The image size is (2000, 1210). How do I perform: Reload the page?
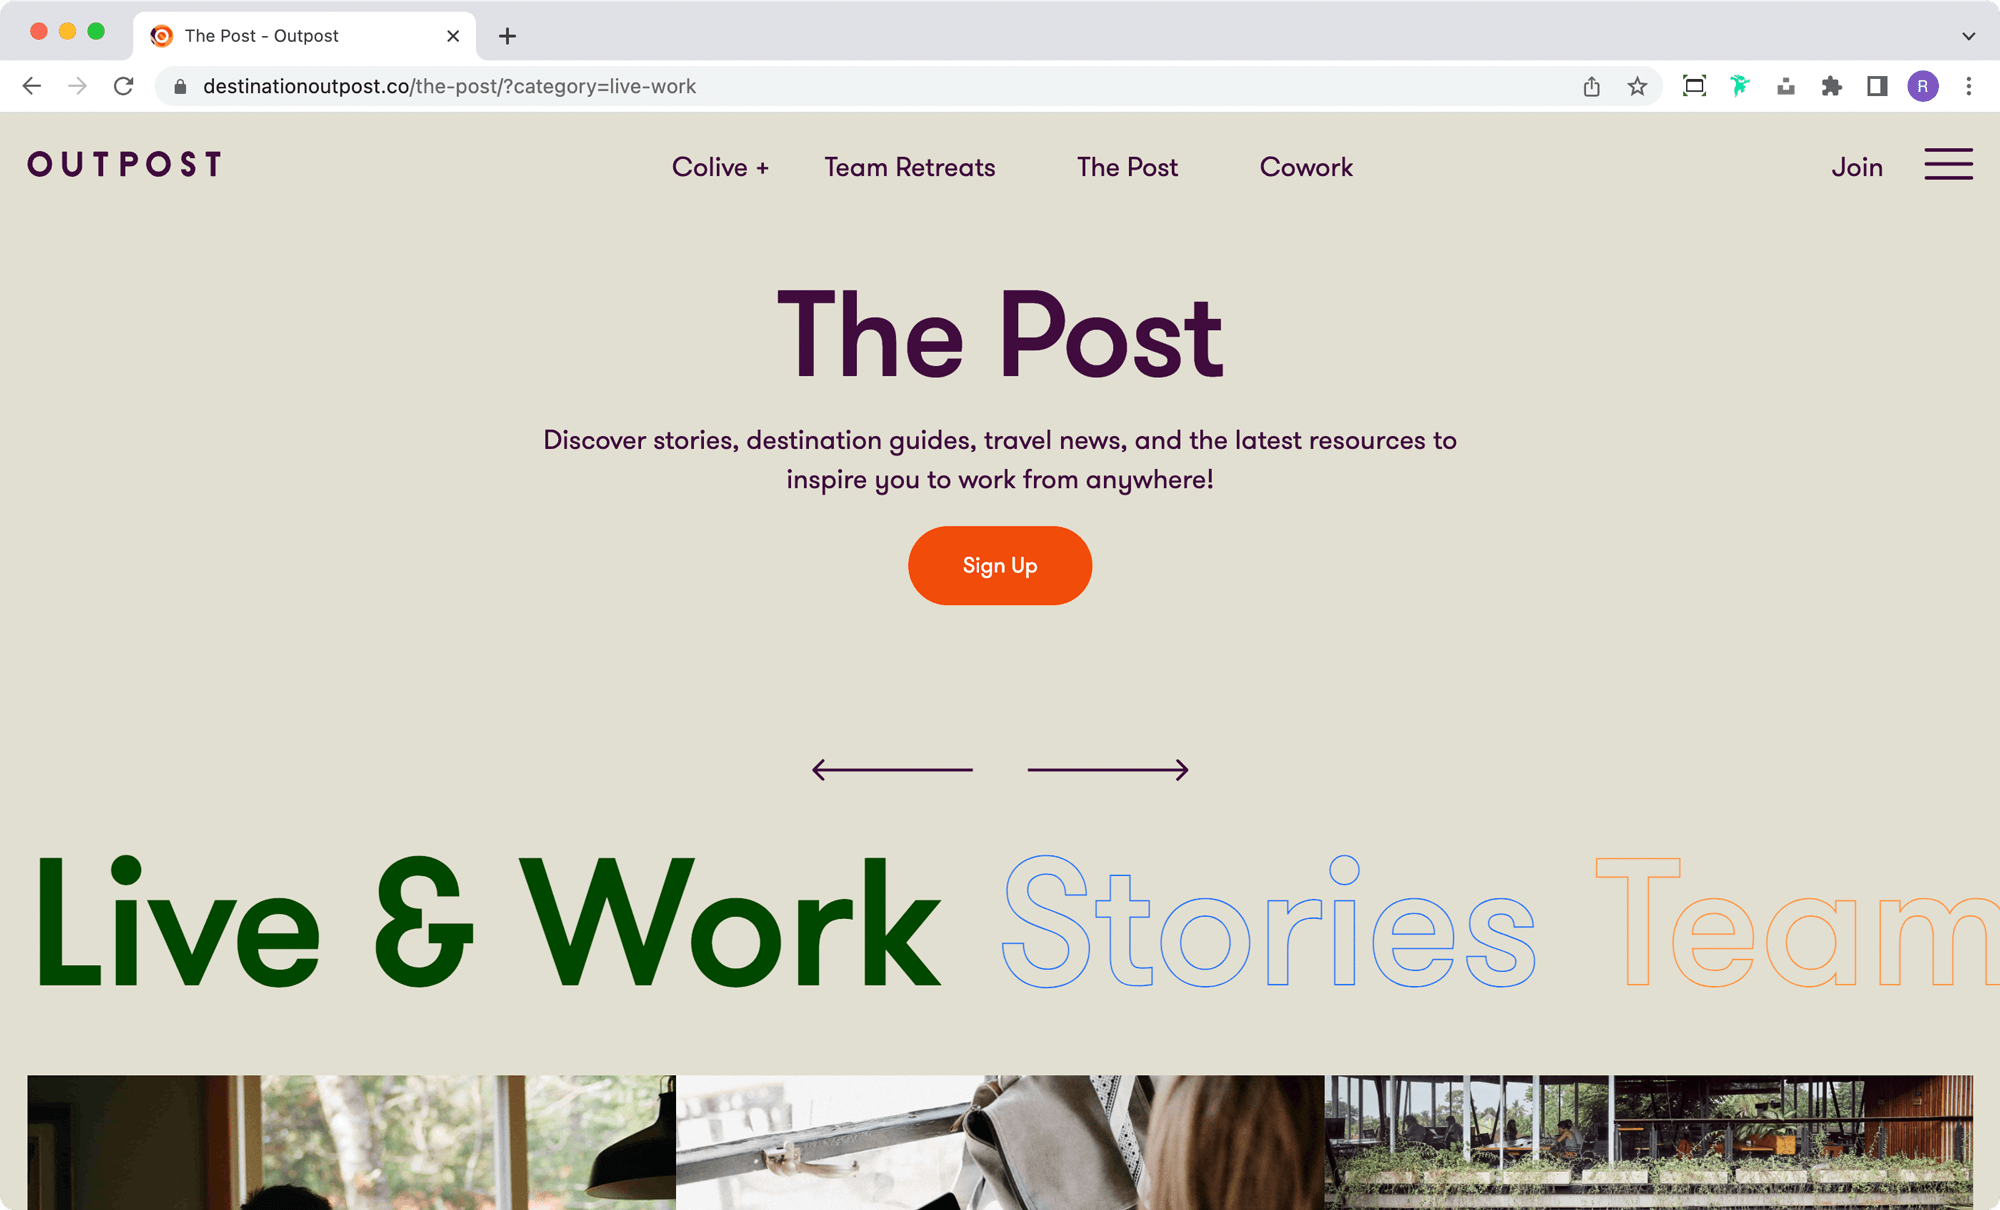[123, 86]
